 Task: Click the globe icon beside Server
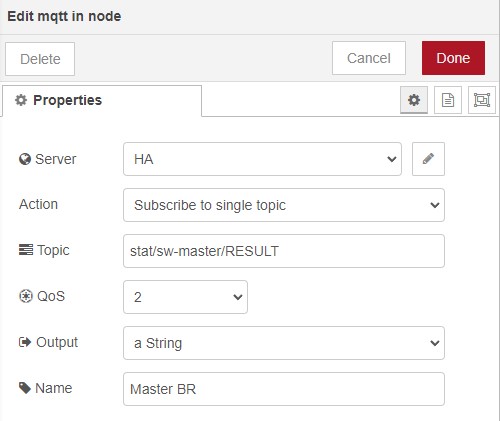[25, 159]
